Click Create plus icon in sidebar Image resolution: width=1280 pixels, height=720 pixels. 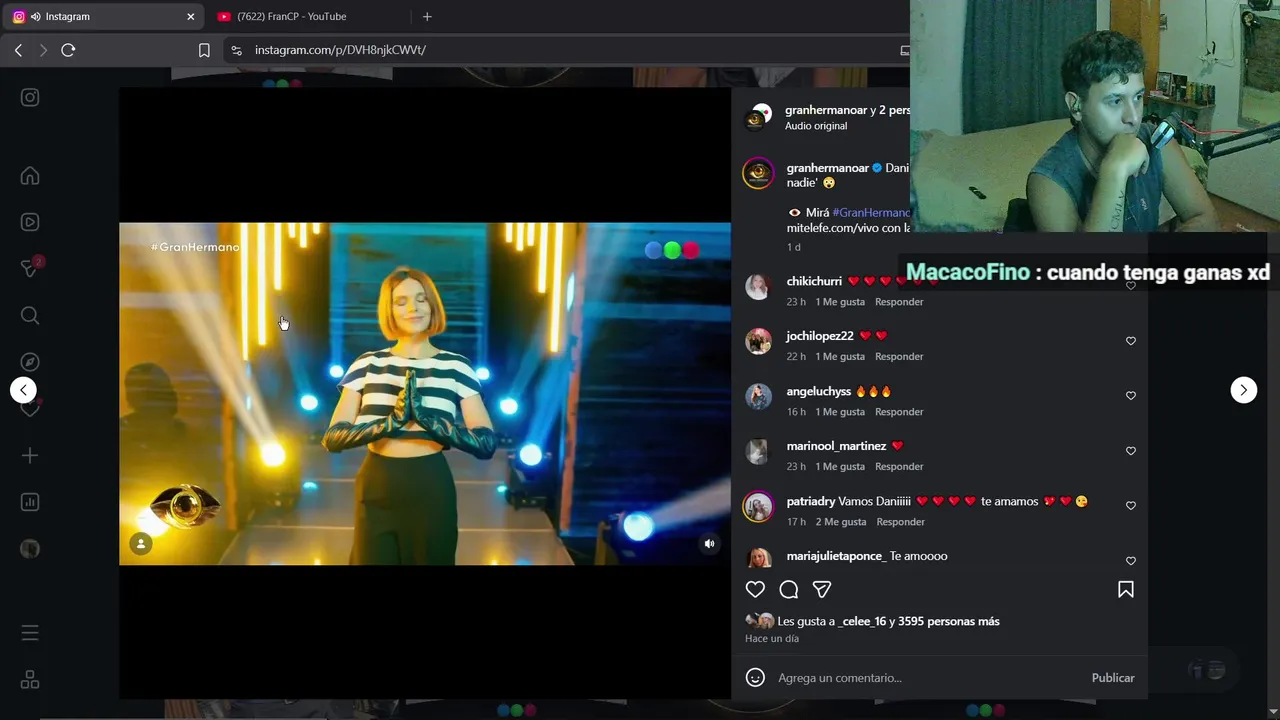(30, 455)
